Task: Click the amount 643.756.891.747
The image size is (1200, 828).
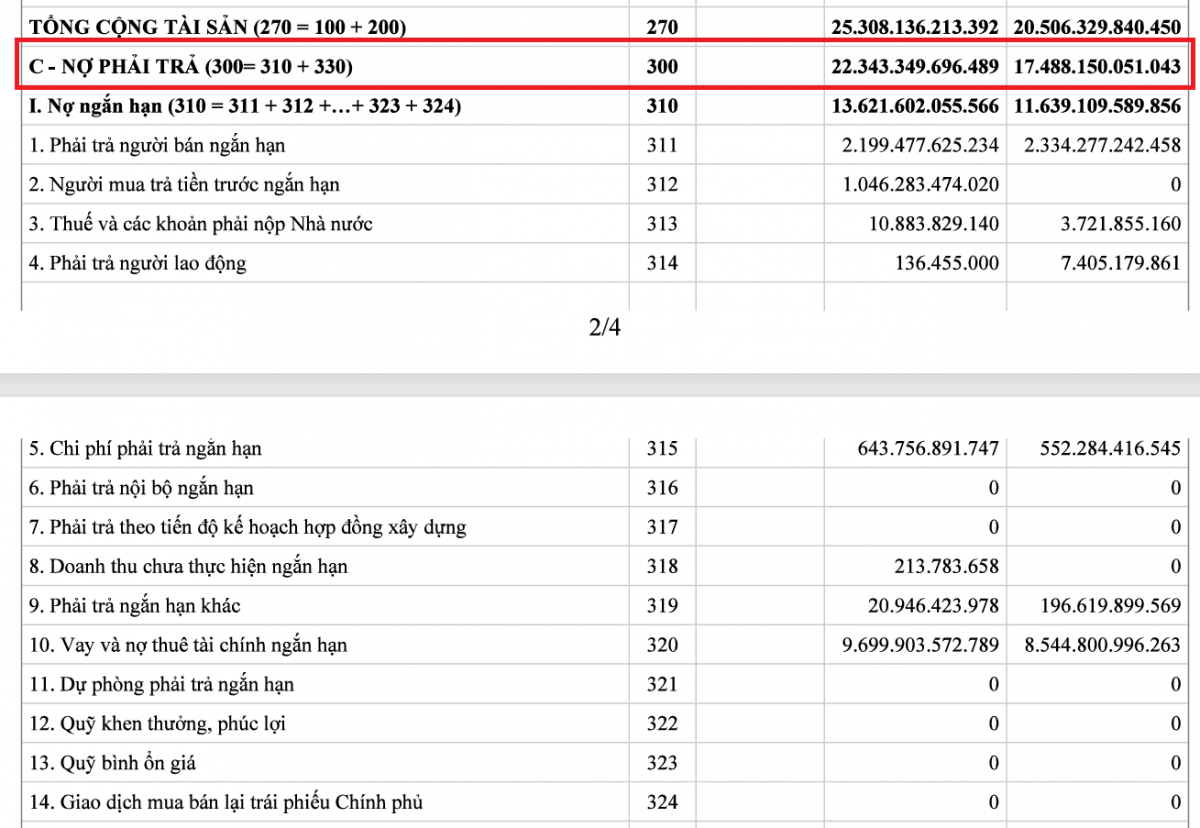Action: coord(928,449)
